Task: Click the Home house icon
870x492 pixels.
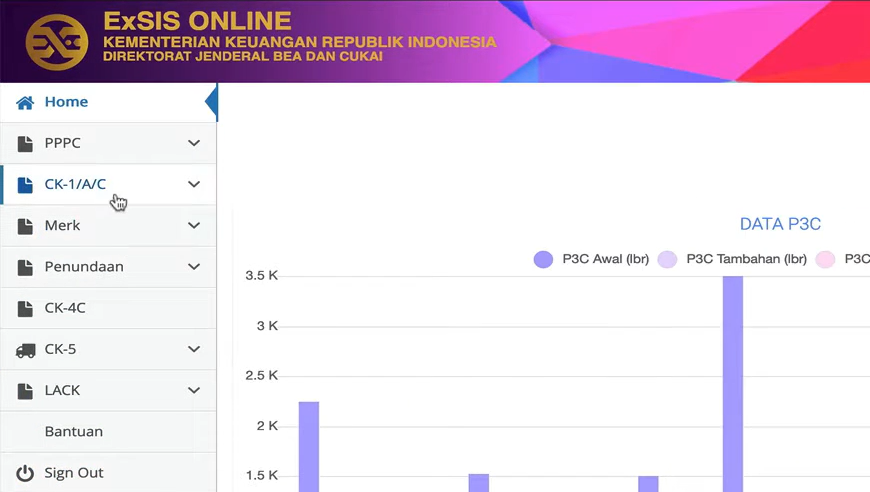Action: click(25, 102)
